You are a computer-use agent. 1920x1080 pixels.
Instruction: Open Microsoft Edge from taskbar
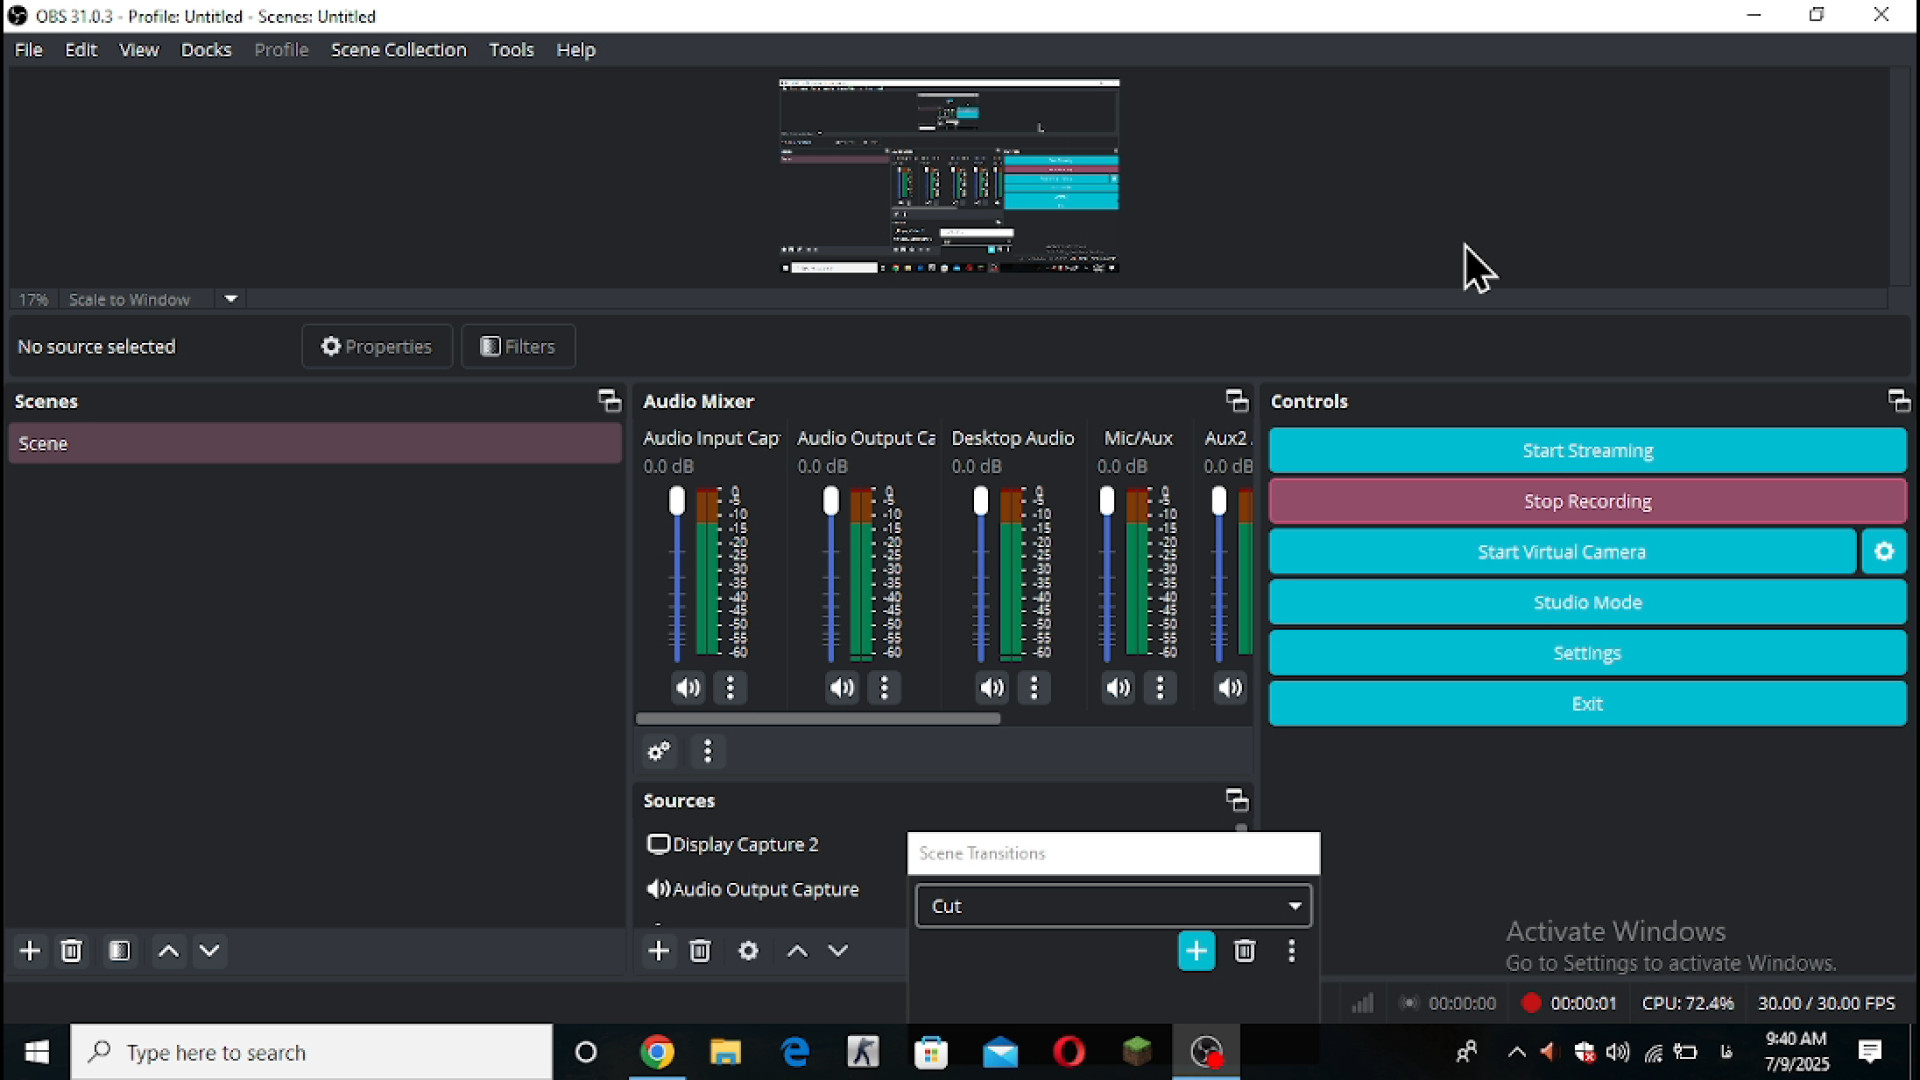(x=795, y=1052)
